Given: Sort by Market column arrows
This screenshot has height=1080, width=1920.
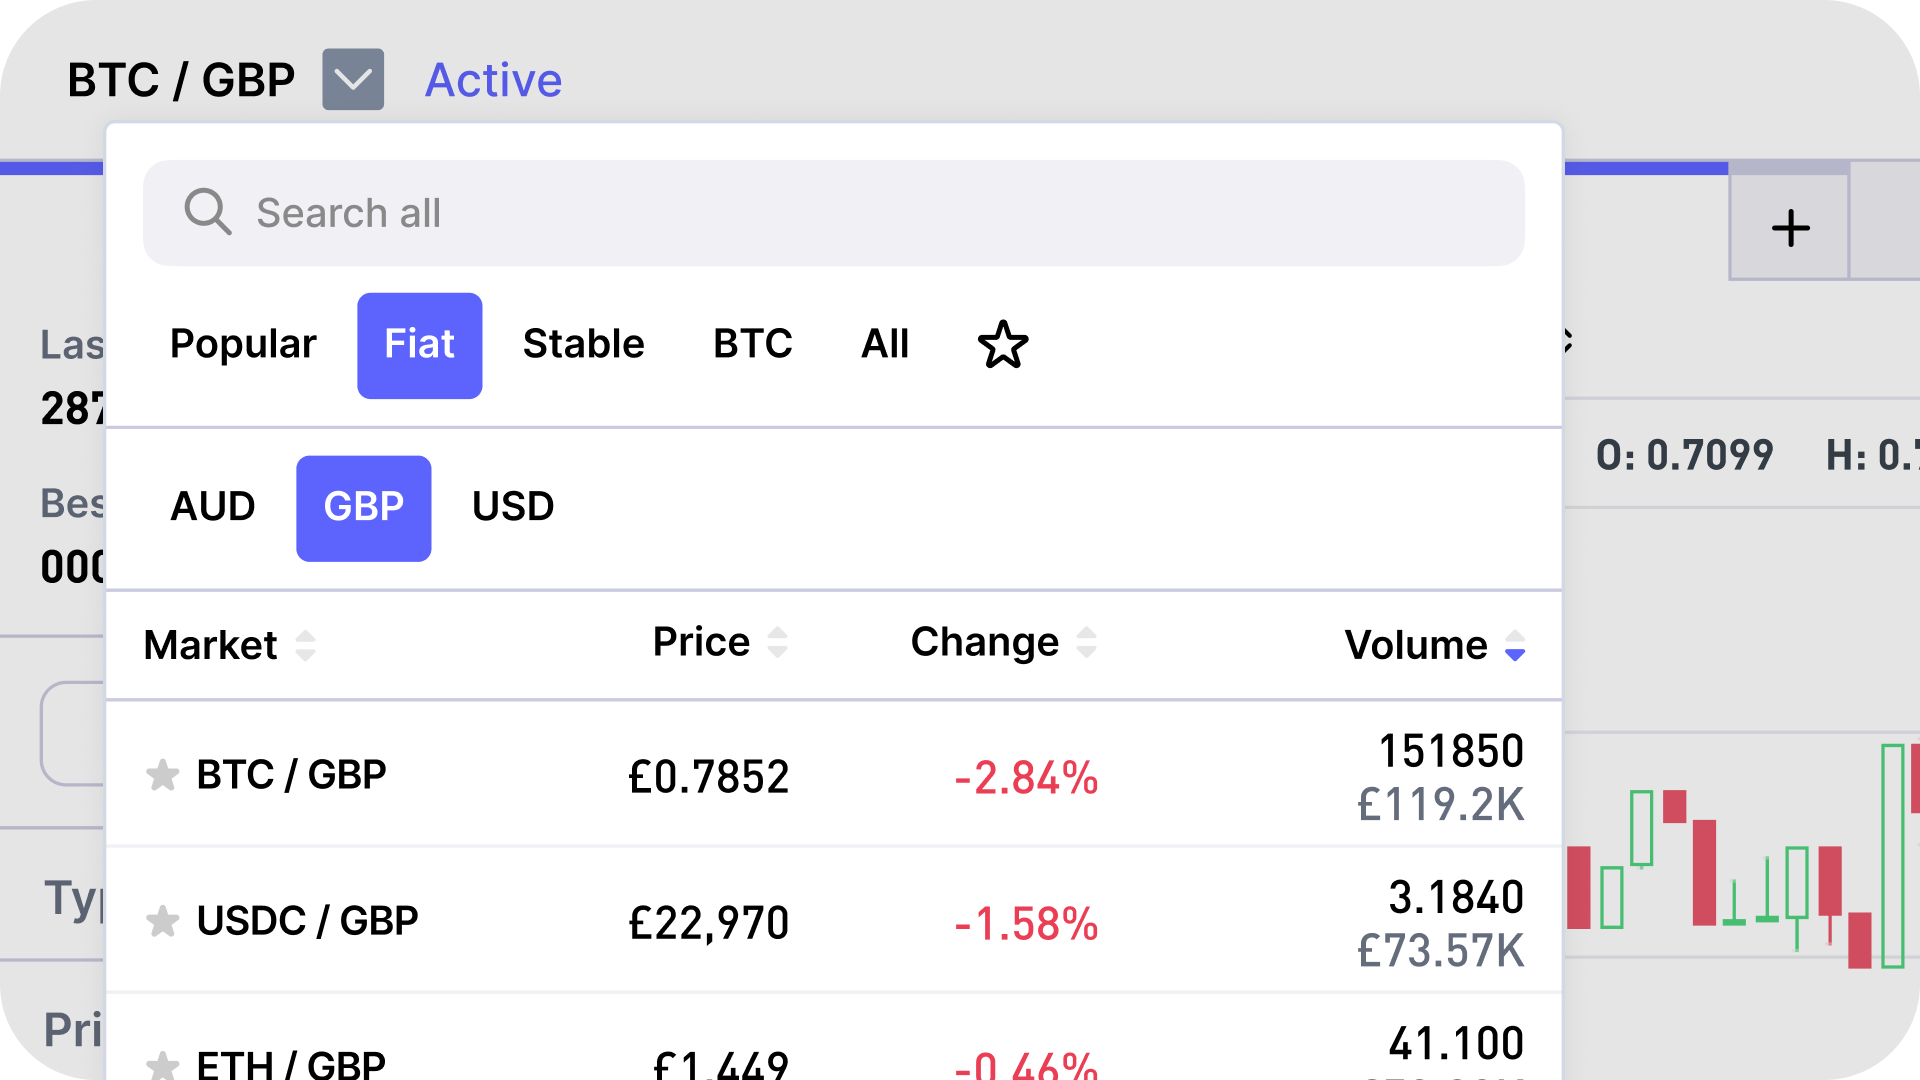Looking at the screenshot, I should [x=306, y=645].
